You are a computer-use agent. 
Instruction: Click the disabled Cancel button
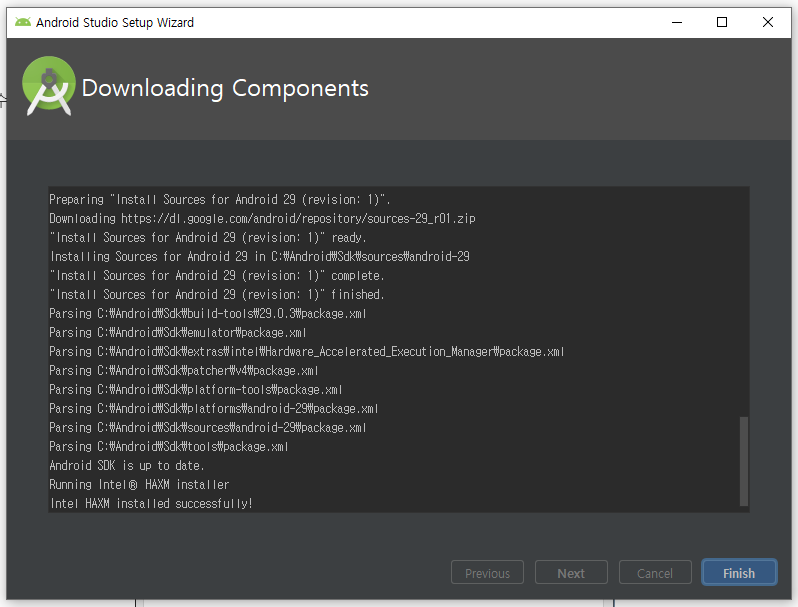click(x=655, y=573)
